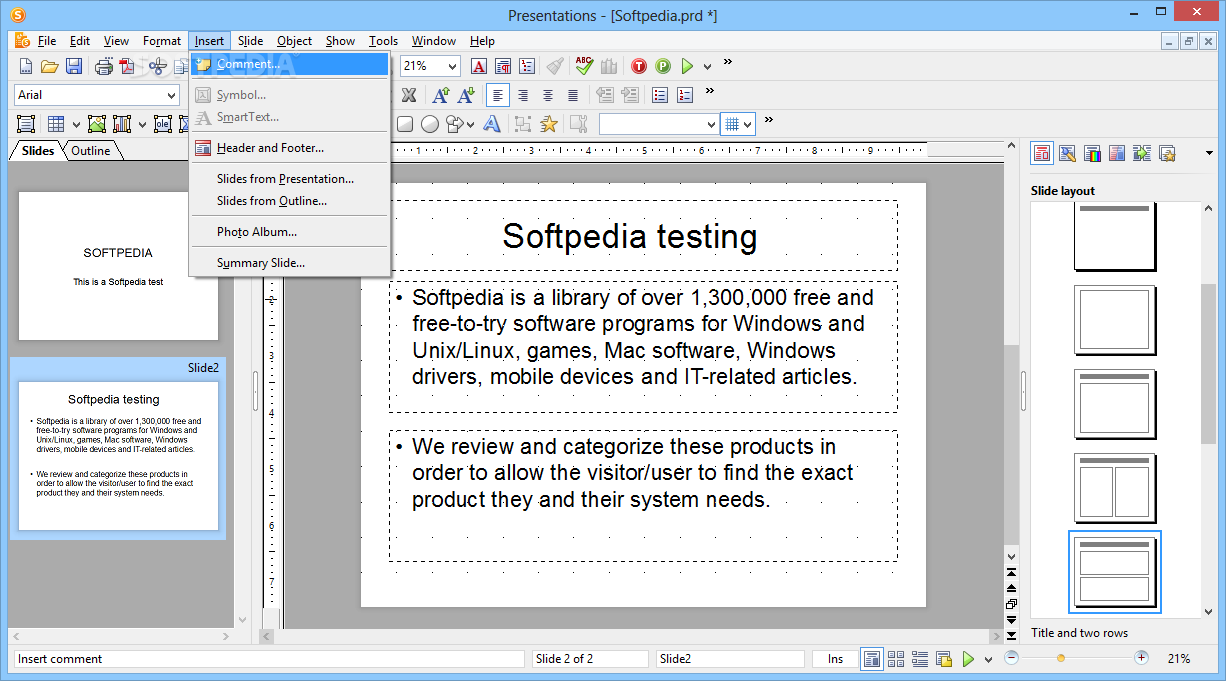
Task: Open character formatting (red A icon)
Action: [x=479, y=66]
